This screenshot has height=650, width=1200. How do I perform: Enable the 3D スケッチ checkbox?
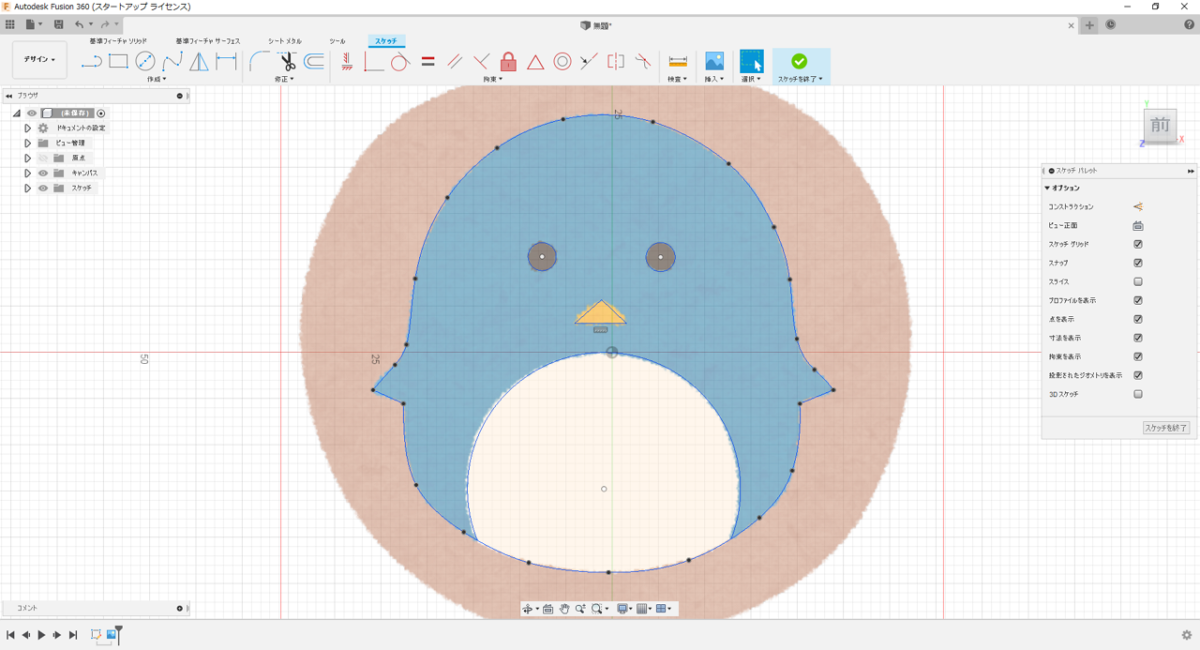pyautogui.click(x=1138, y=394)
